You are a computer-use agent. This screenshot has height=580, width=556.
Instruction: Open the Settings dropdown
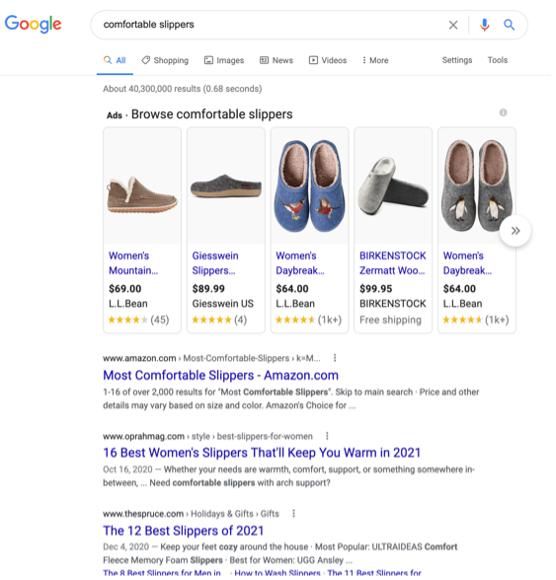457,60
